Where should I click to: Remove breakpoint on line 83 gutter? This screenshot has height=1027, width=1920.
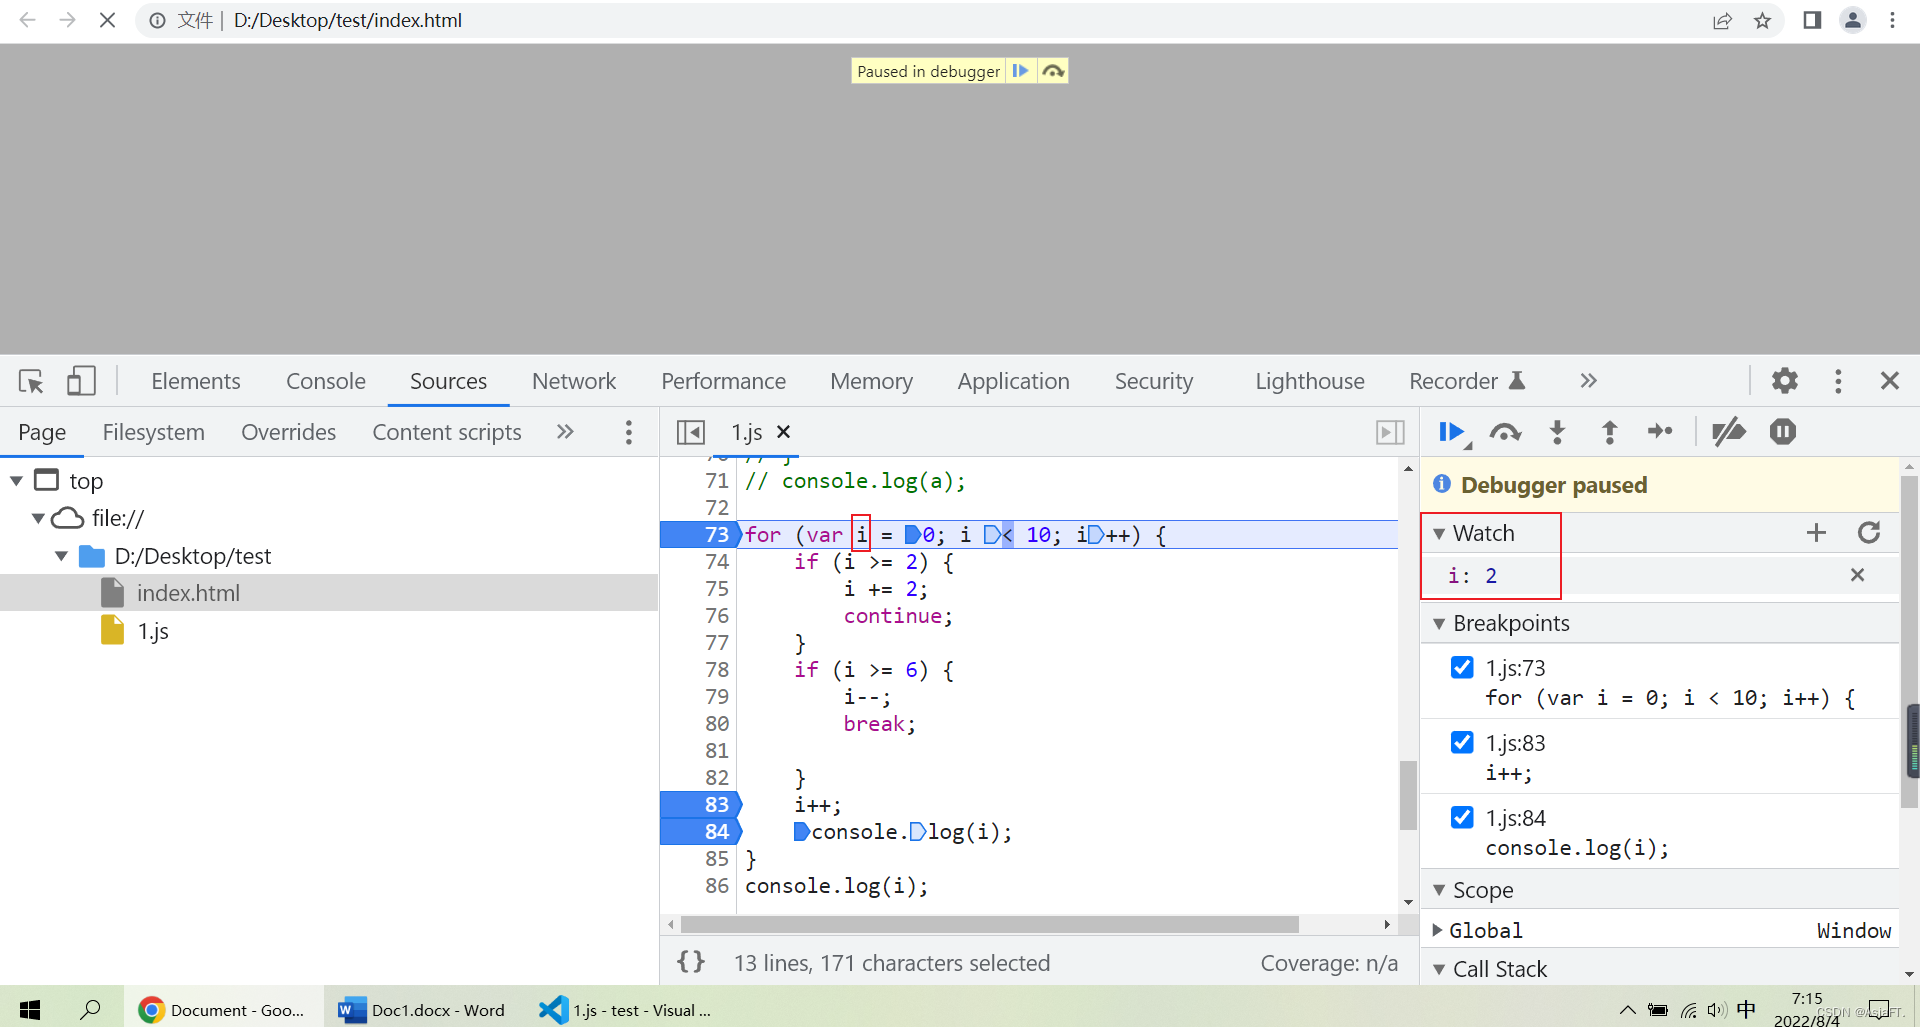click(700, 804)
